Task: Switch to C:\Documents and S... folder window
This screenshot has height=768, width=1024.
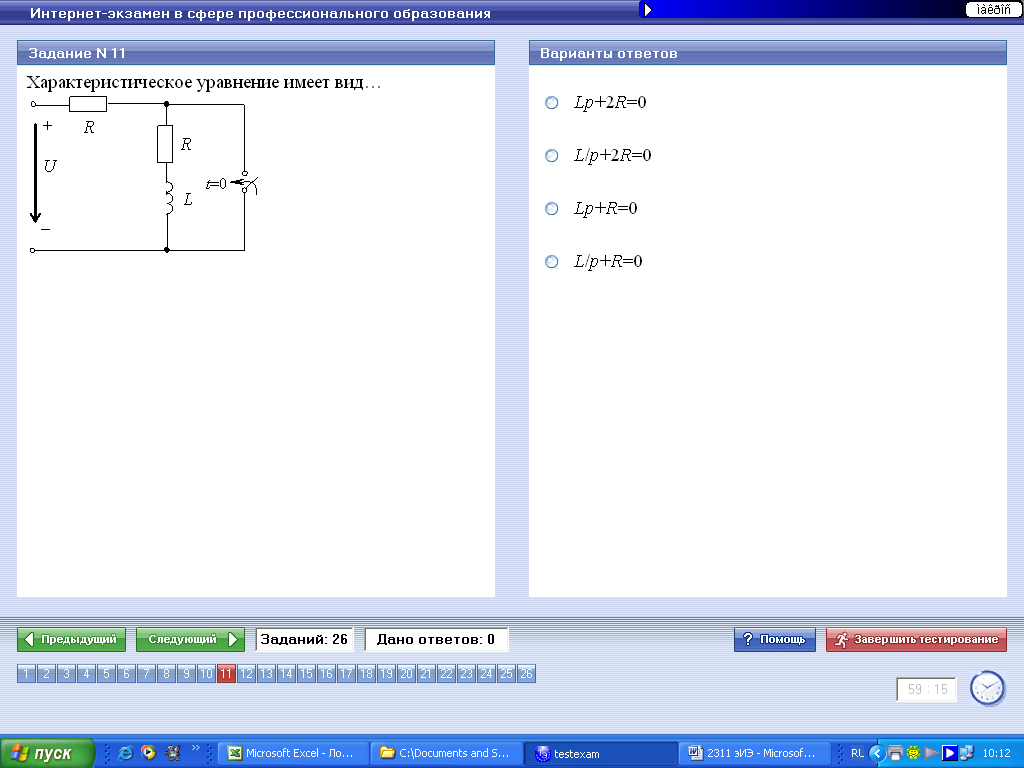Action: pyautogui.click(x=447, y=753)
